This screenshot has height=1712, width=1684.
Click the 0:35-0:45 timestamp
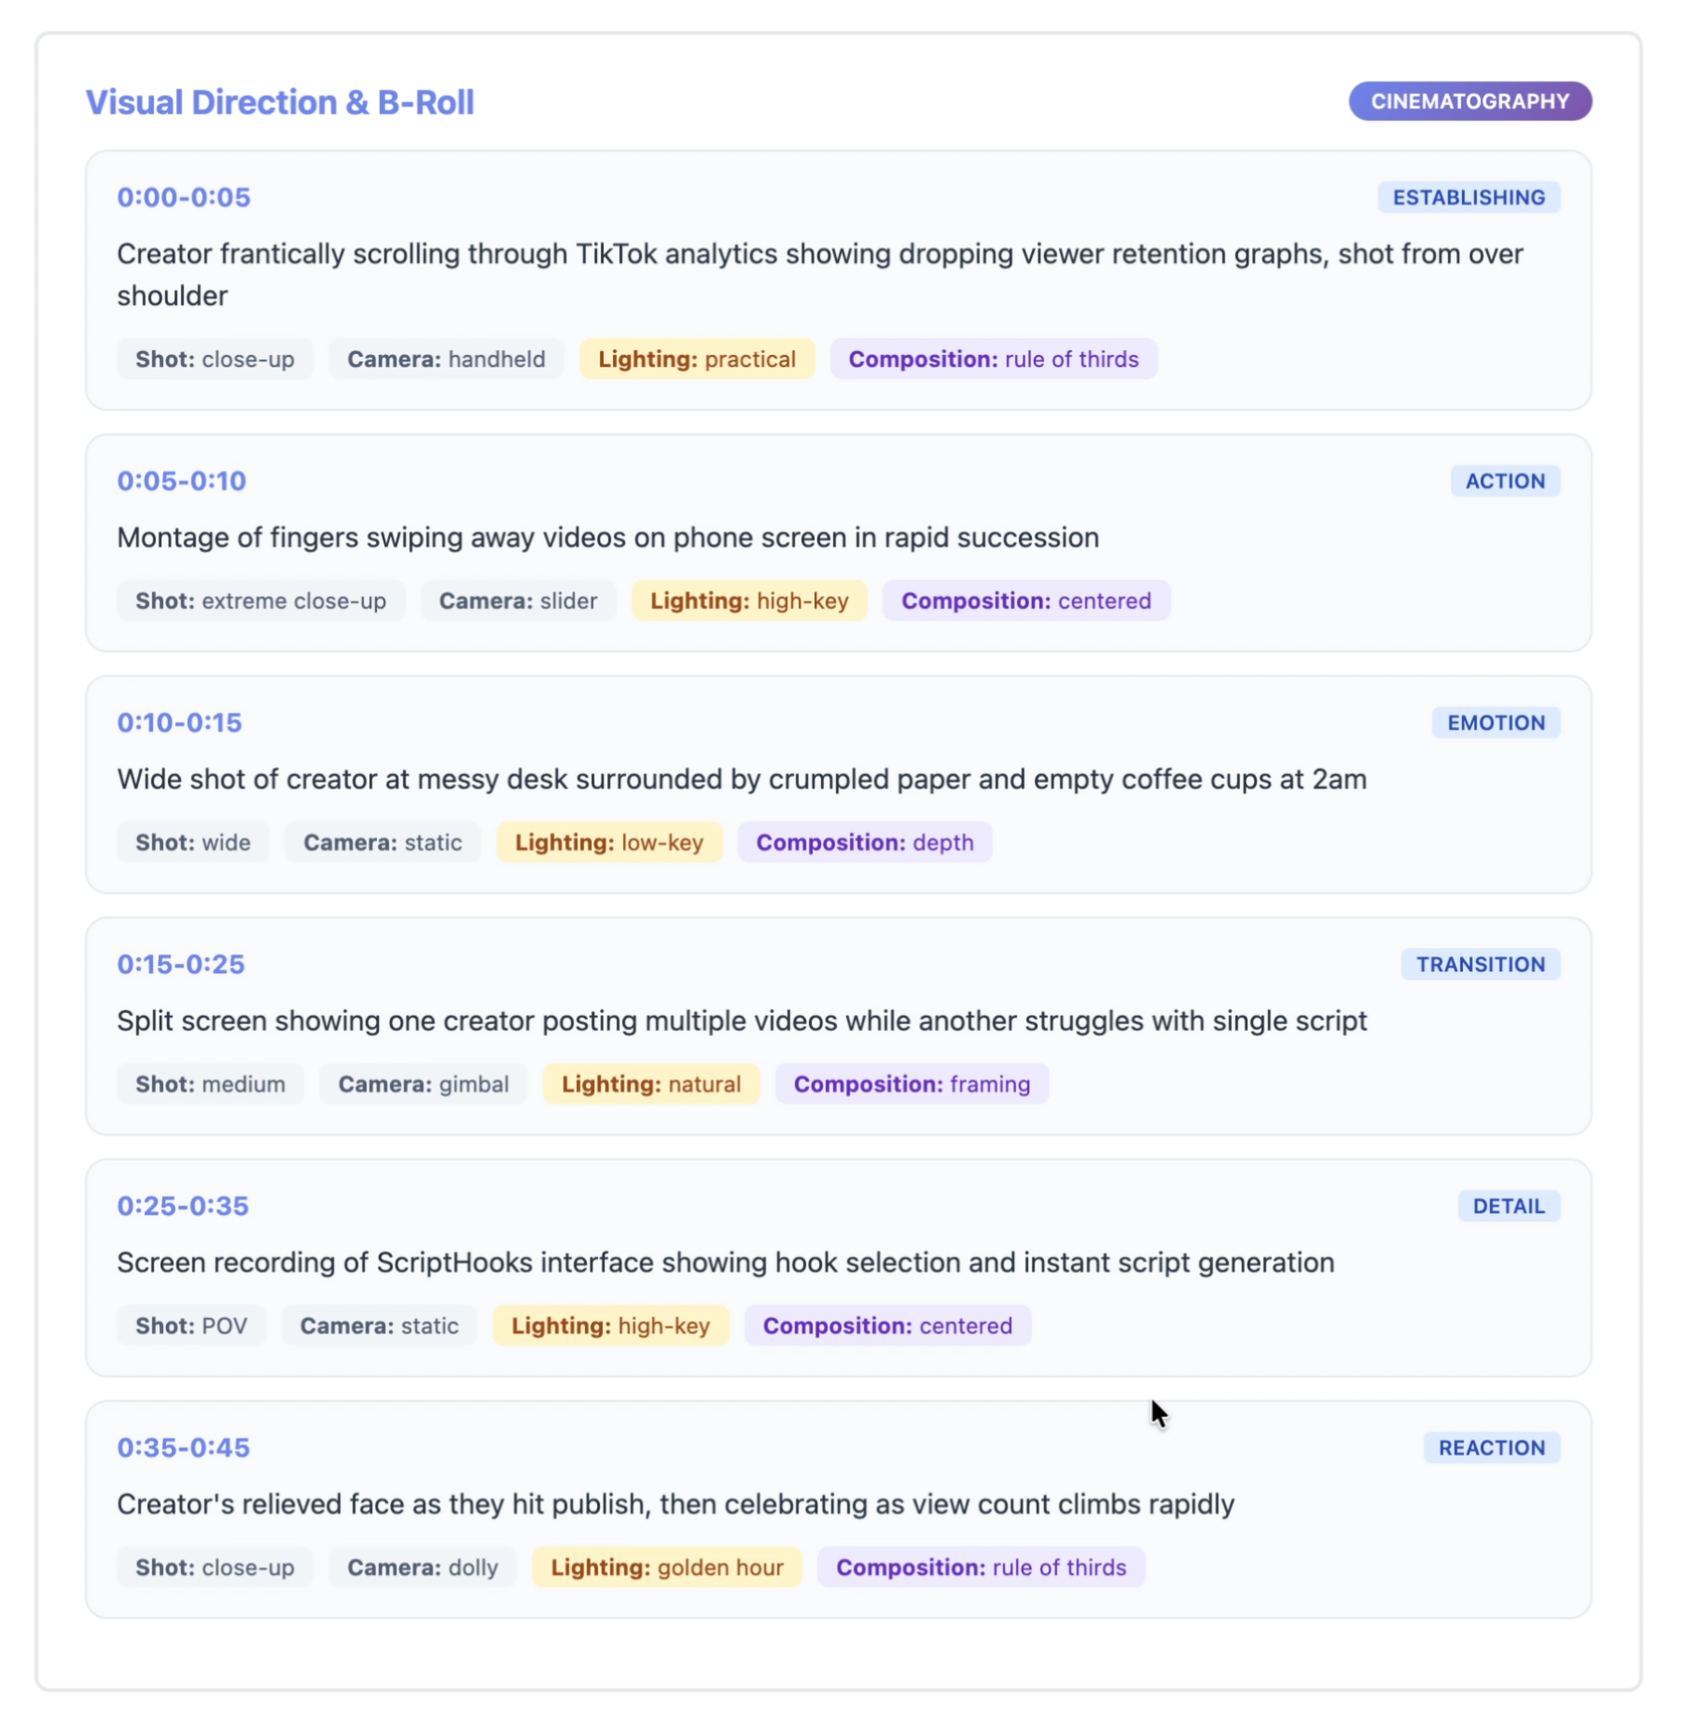point(183,1447)
